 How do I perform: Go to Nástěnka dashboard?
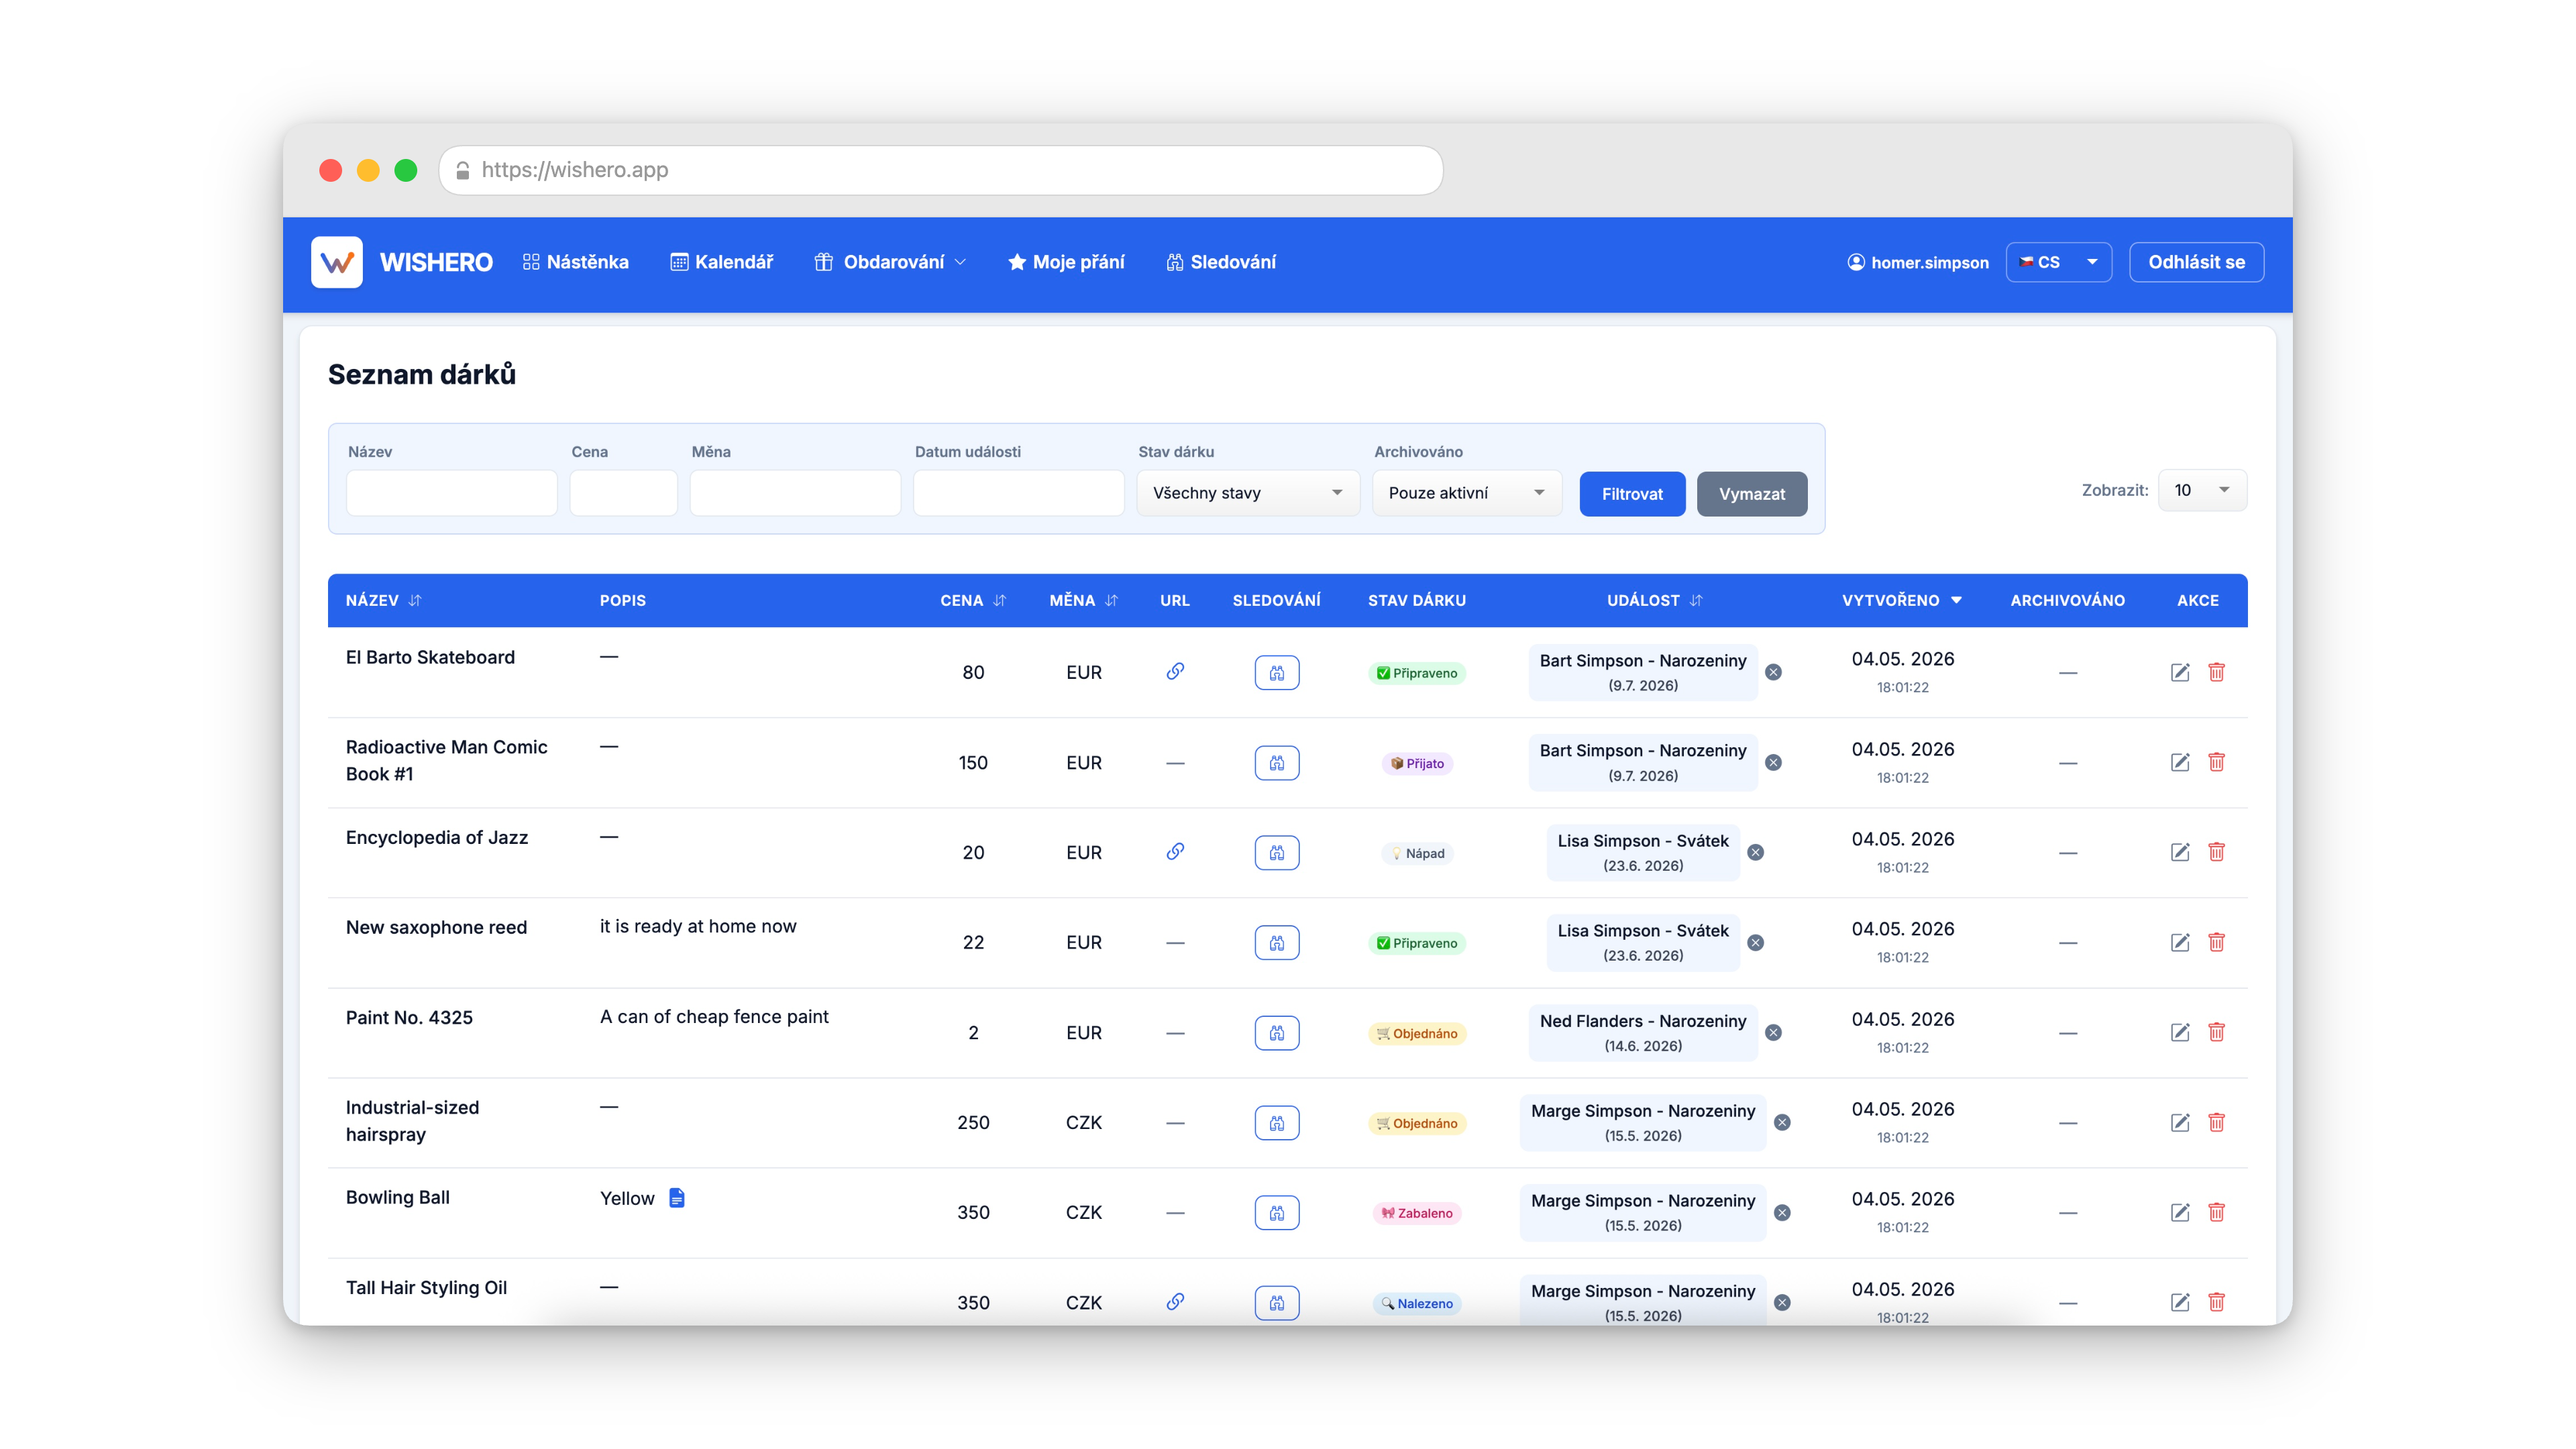pyautogui.click(x=576, y=262)
